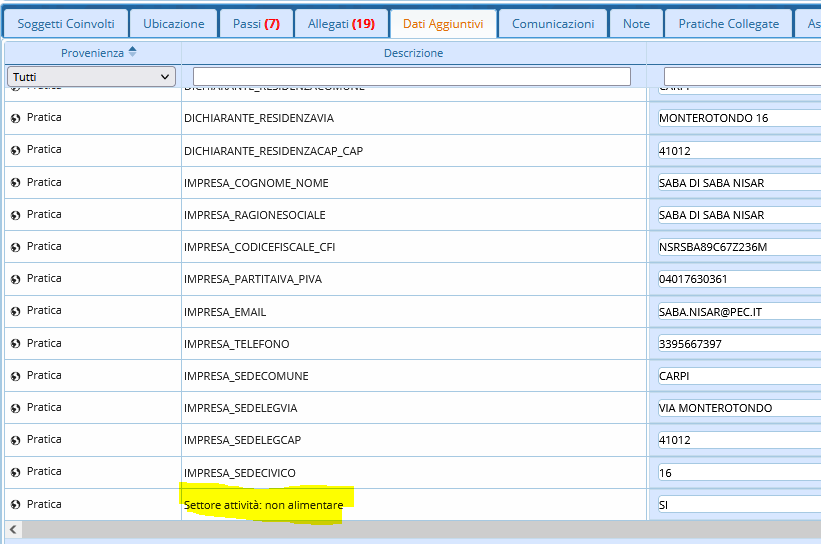Viewport: 821px width, 544px height.
Task: Click globe icon in DICHIARANTE_RESIDENZAVIA row
Action: pyautogui.click(x=16, y=118)
